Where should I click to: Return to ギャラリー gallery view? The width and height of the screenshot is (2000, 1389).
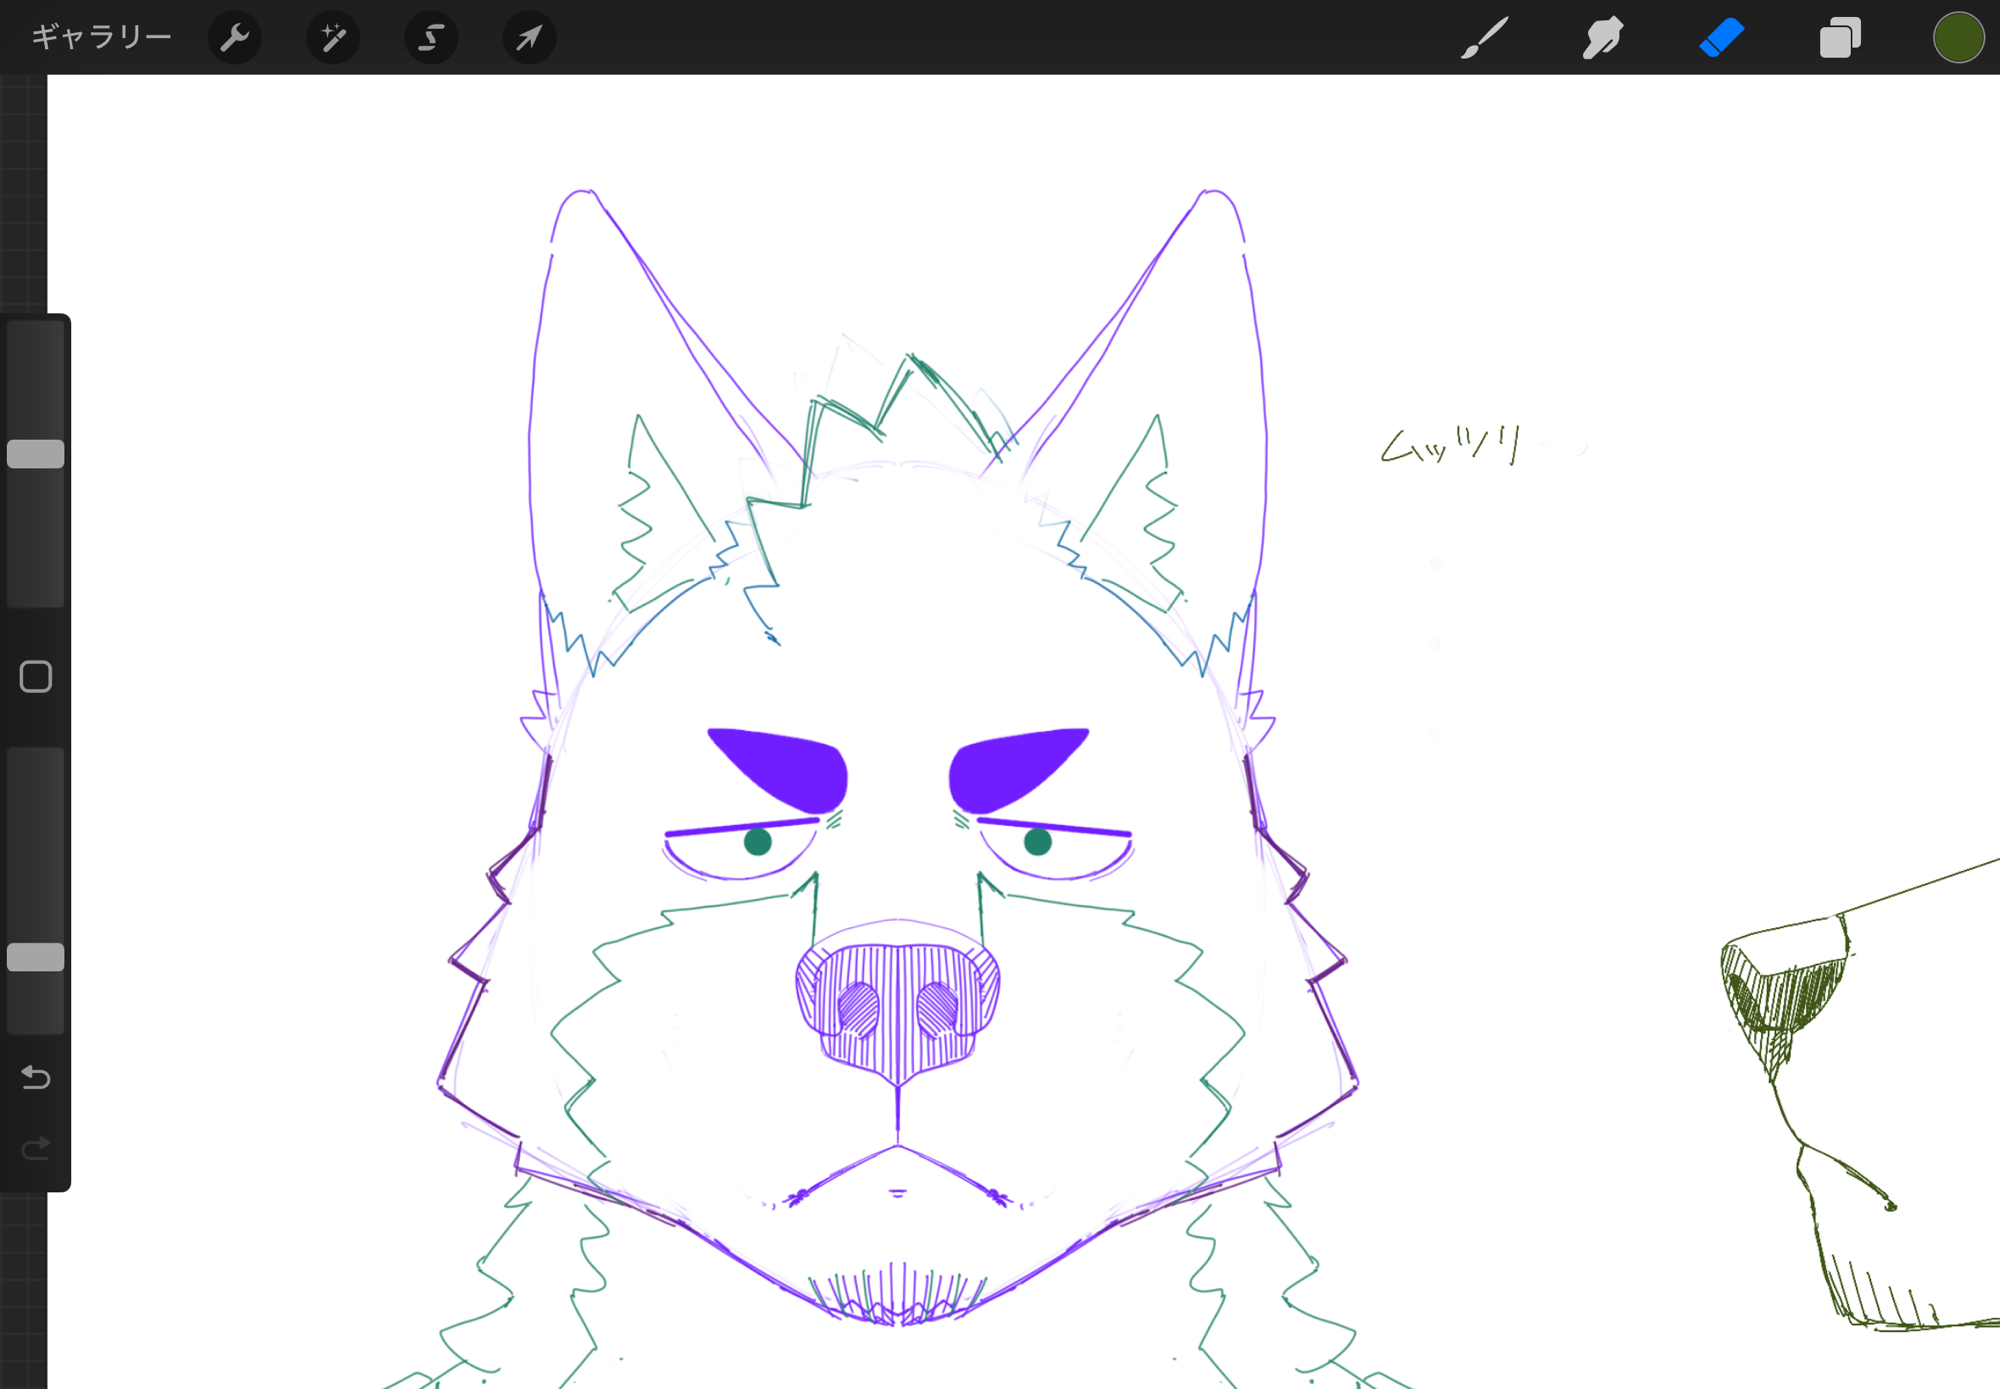101,38
